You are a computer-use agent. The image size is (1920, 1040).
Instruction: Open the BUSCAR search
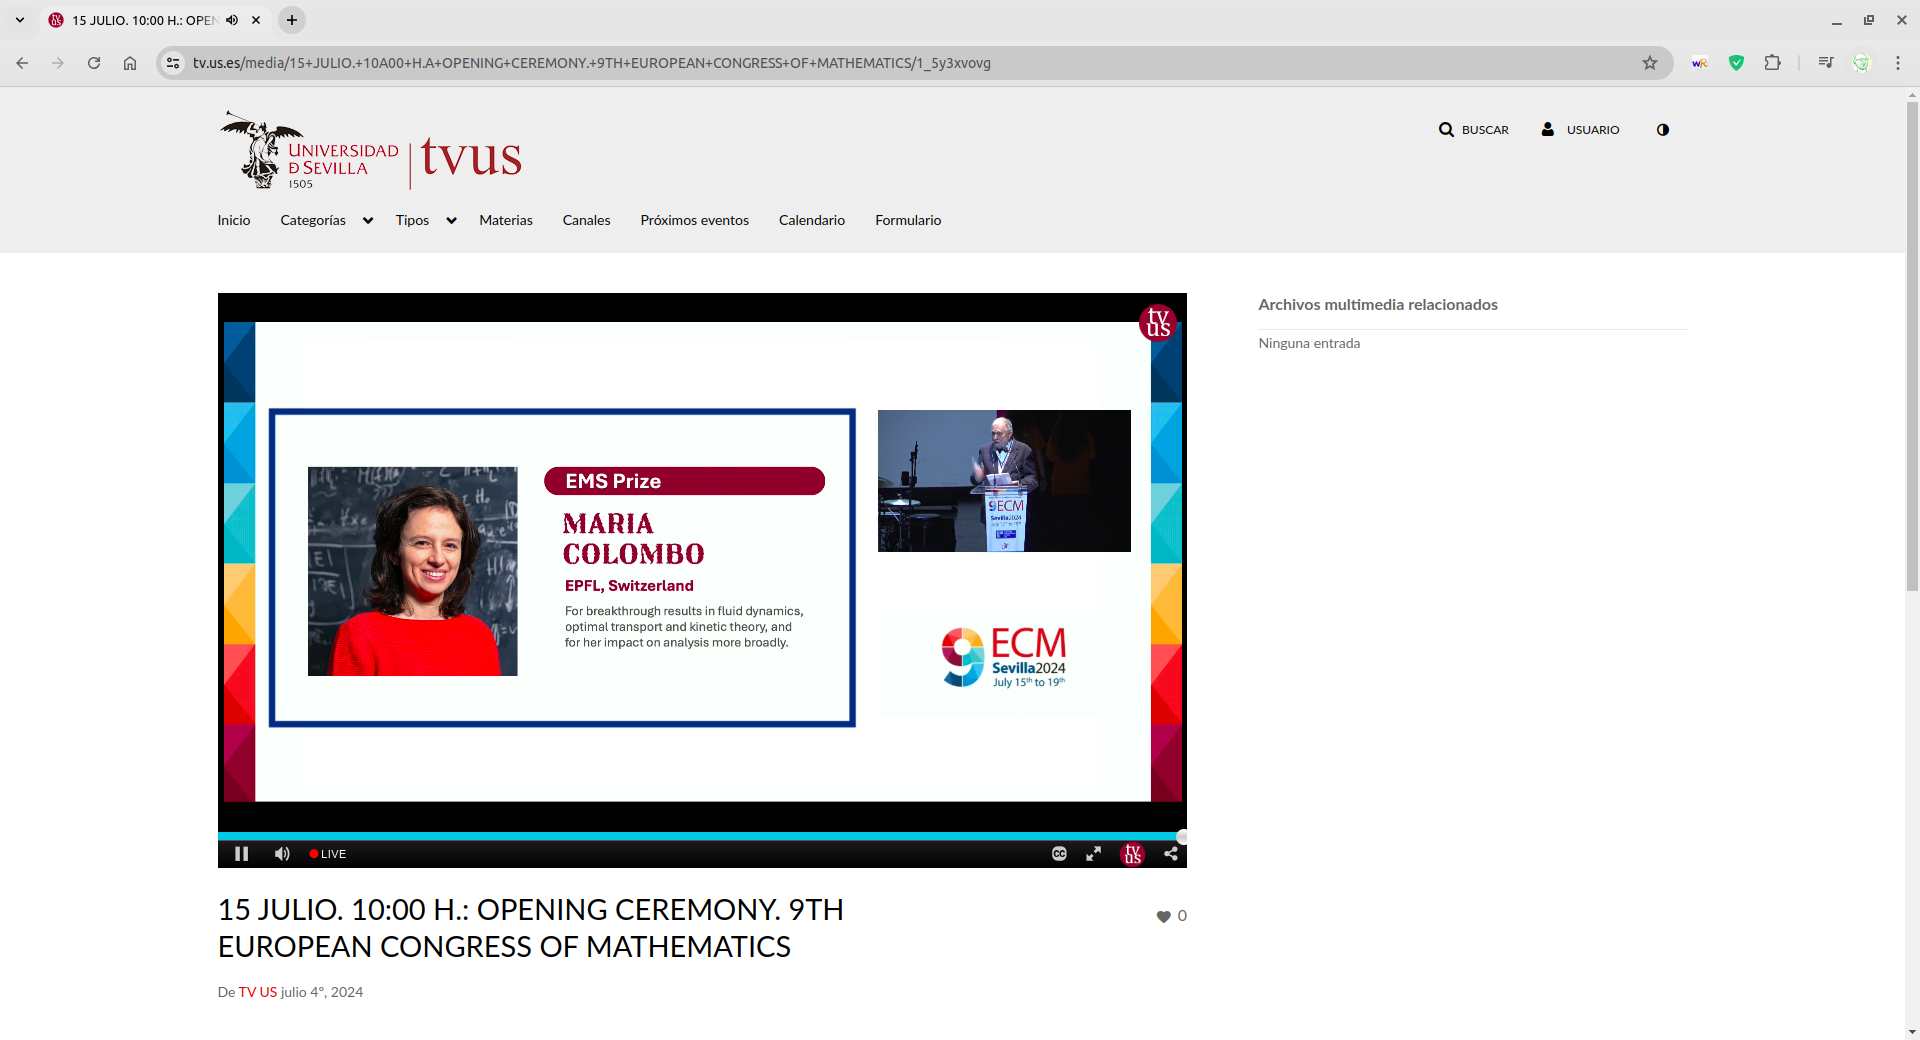click(1473, 130)
